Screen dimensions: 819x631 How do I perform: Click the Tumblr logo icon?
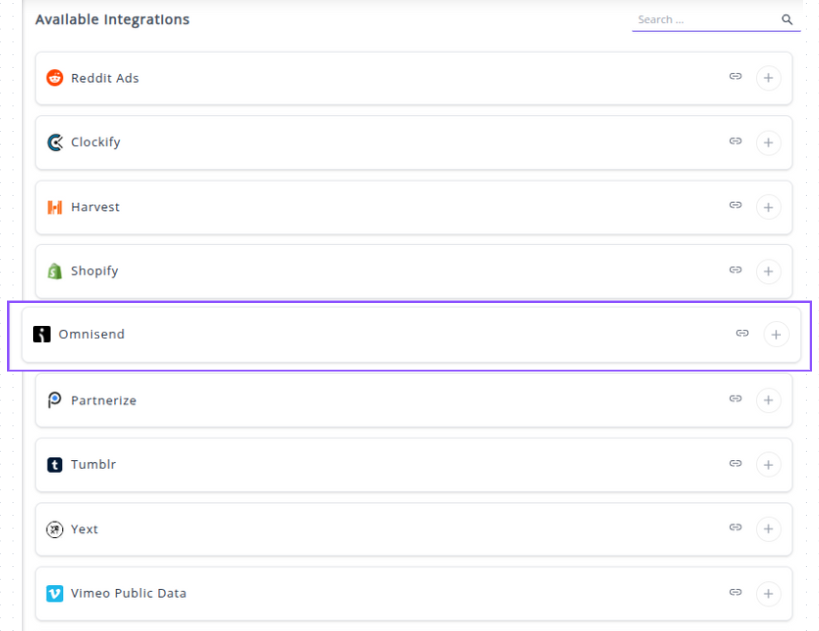(x=55, y=465)
